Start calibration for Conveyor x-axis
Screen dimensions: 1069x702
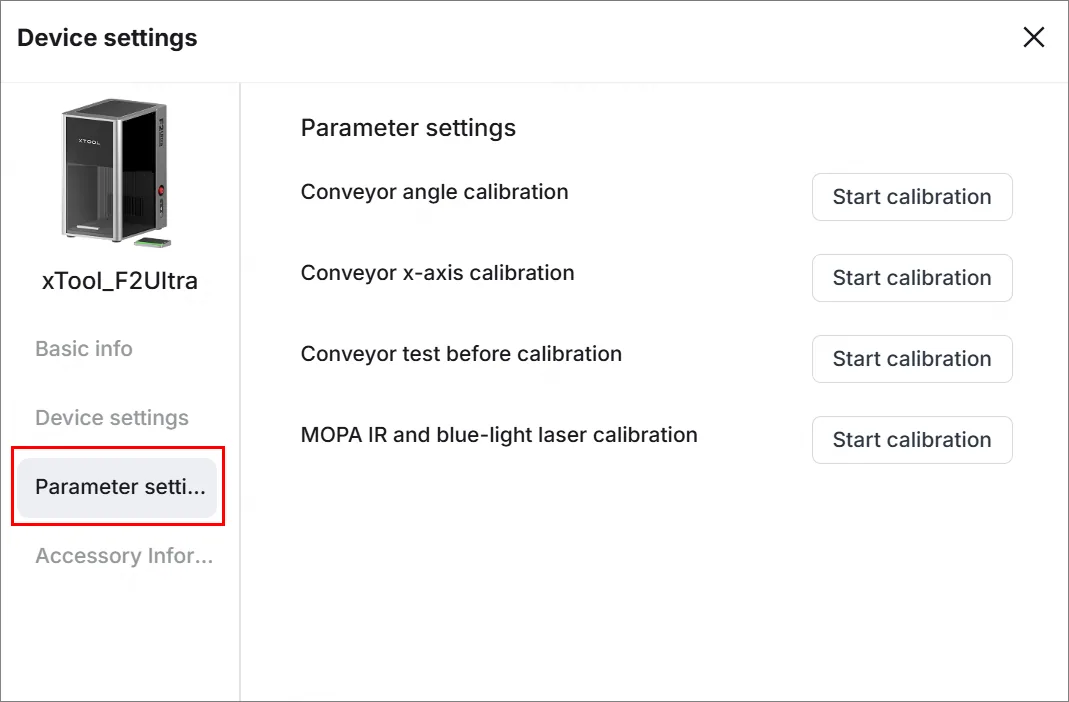point(912,278)
